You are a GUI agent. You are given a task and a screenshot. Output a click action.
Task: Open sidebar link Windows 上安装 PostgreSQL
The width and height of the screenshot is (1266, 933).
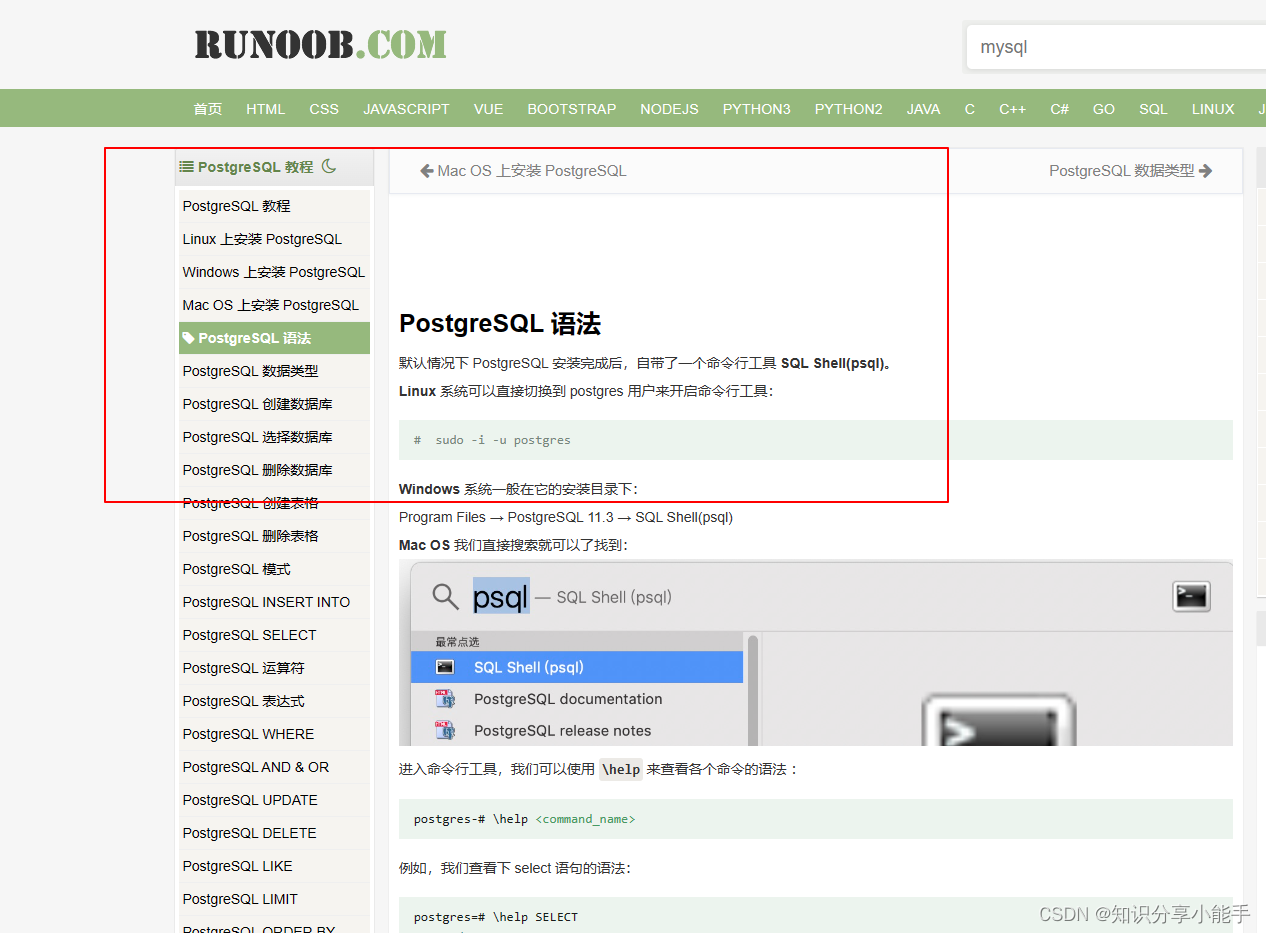[x=273, y=272]
